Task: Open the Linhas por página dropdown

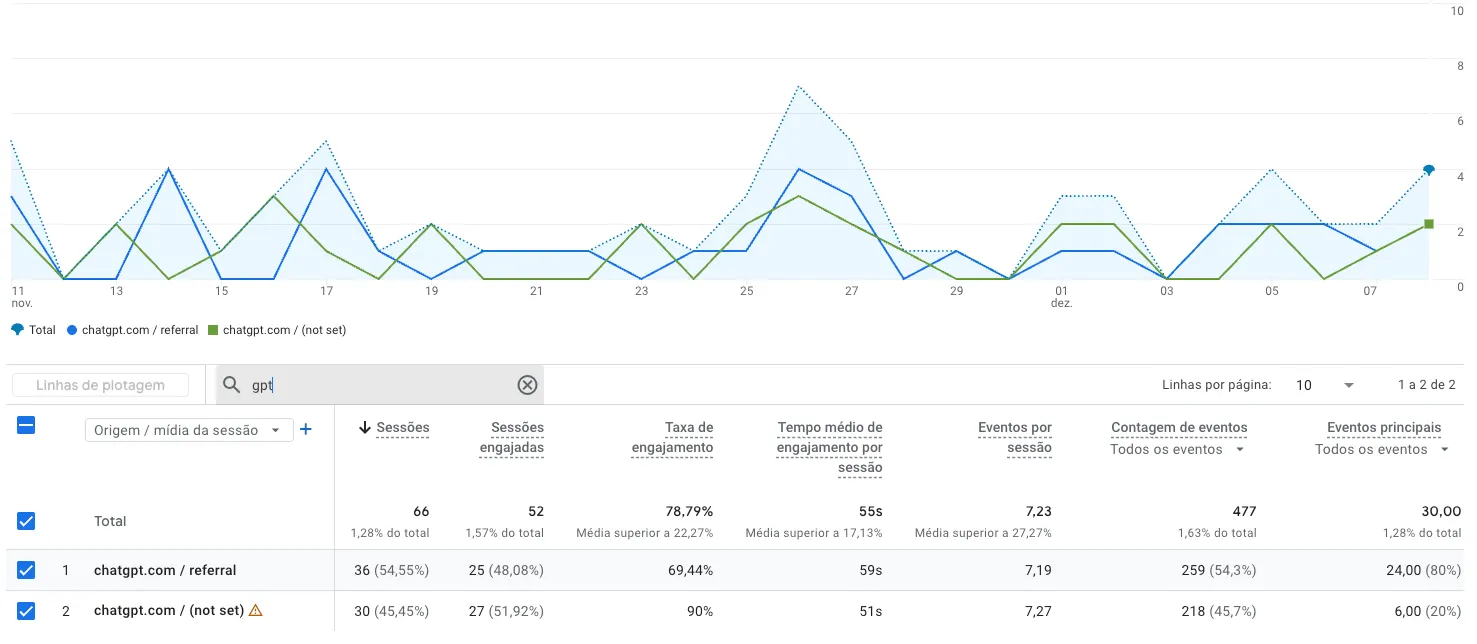Action: tap(1325, 385)
